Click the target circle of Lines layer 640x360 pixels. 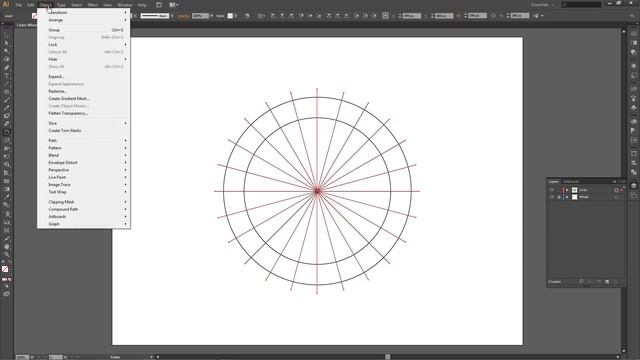[616, 190]
